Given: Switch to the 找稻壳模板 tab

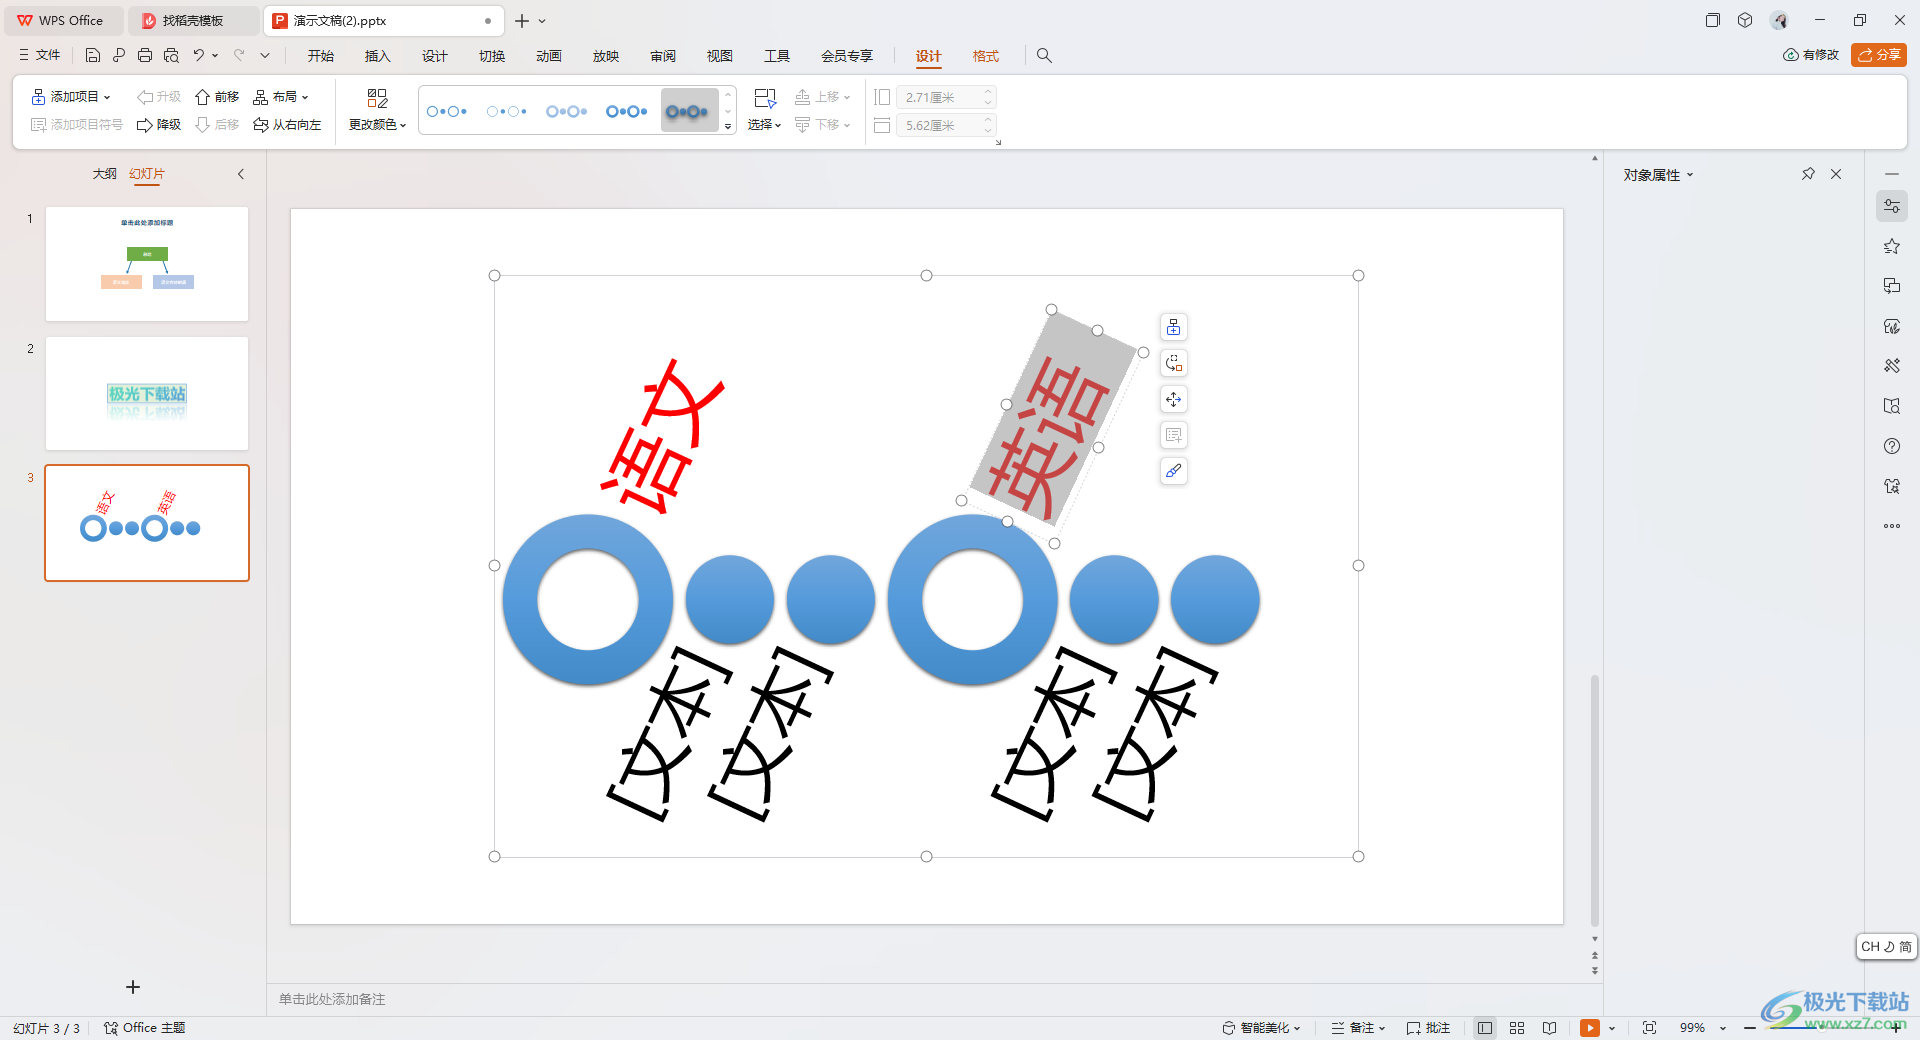Looking at the screenshot, I should (x=193, y=20).
